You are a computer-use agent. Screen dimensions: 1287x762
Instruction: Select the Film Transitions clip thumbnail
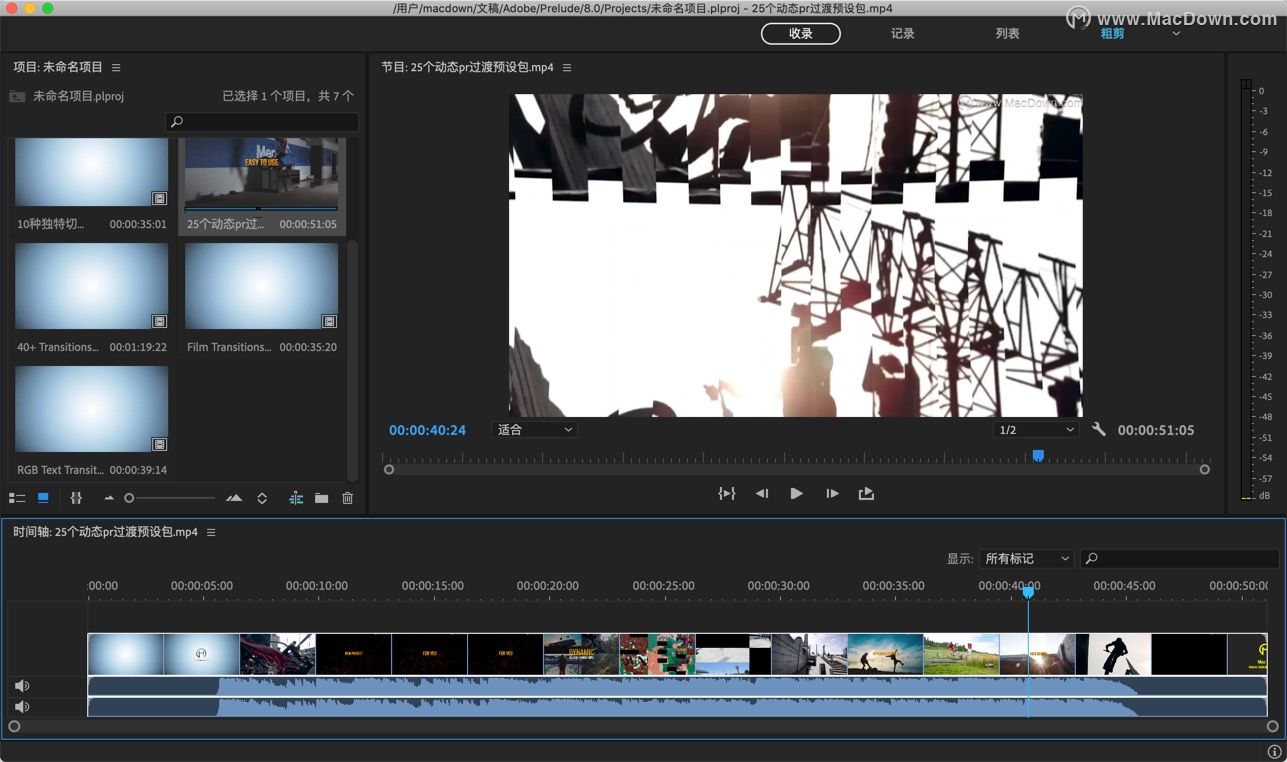(x=261, y=286)
